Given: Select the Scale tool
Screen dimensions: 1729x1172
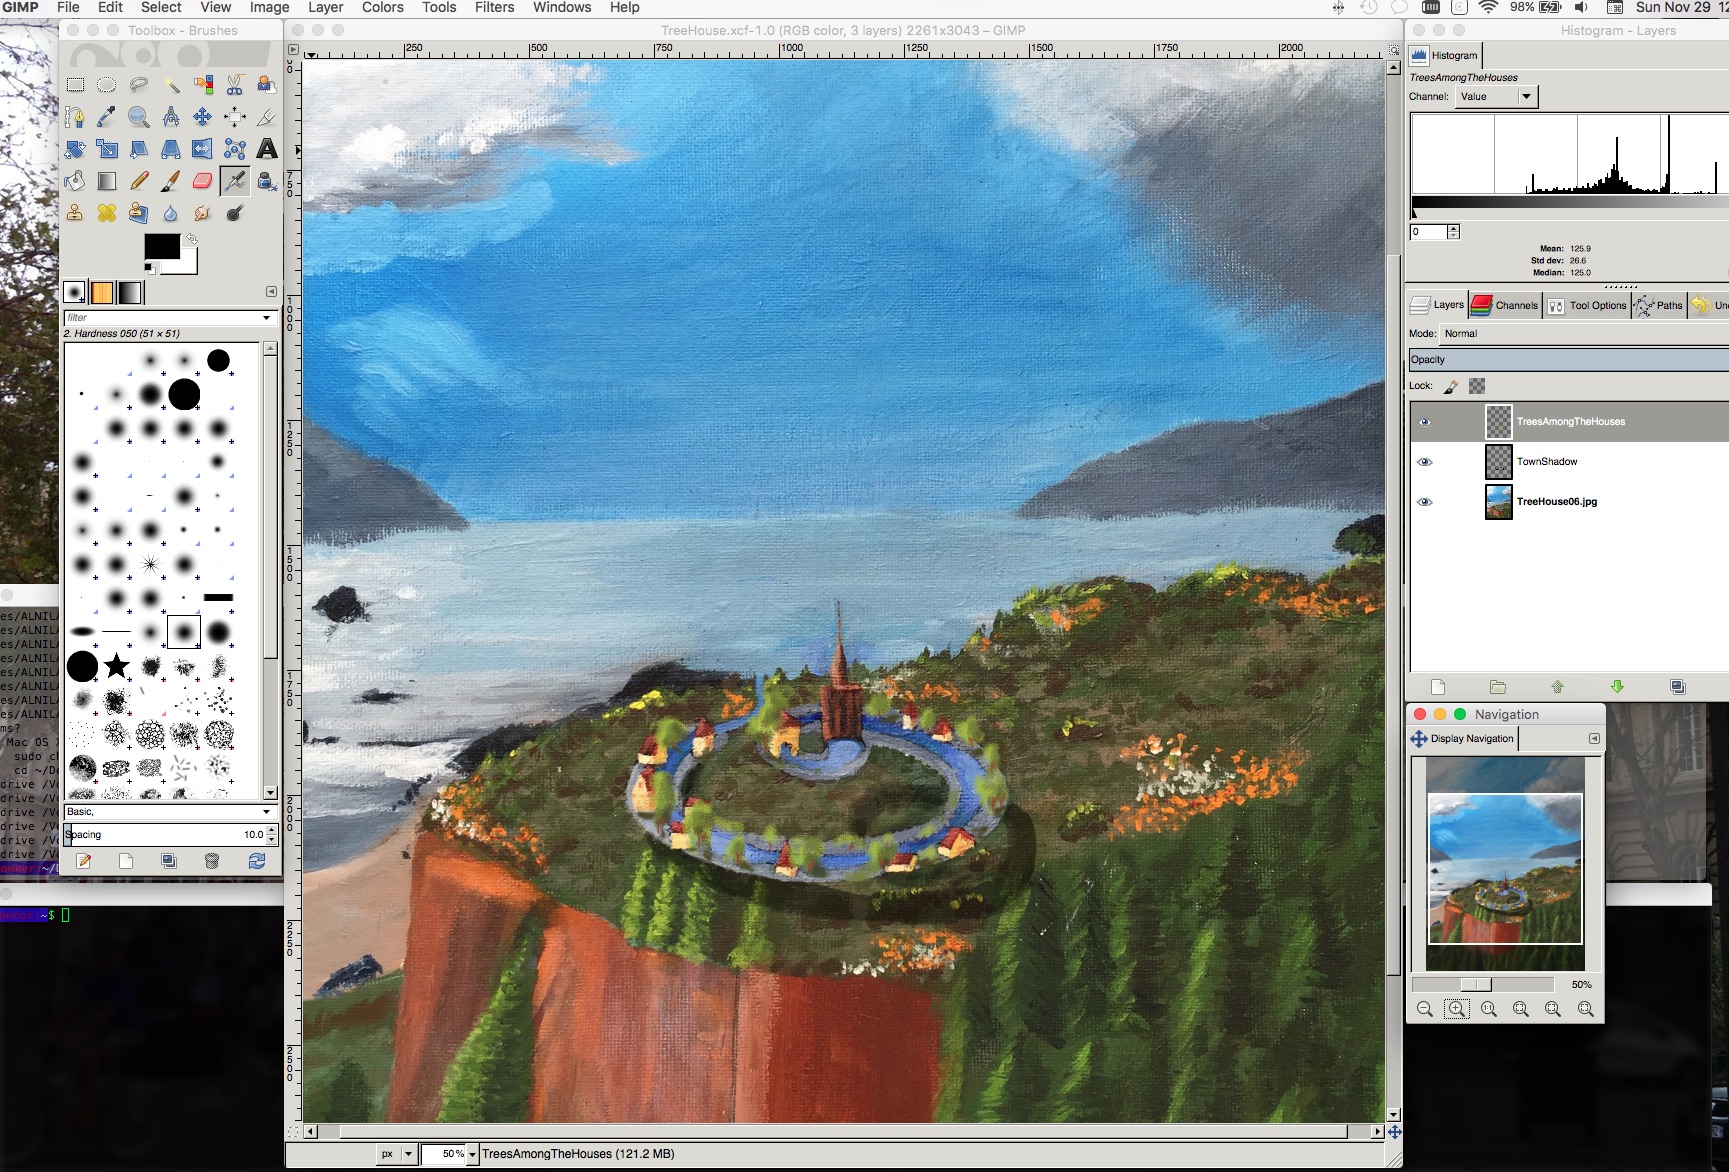Looking at the screenshot, I should [107, 149].
